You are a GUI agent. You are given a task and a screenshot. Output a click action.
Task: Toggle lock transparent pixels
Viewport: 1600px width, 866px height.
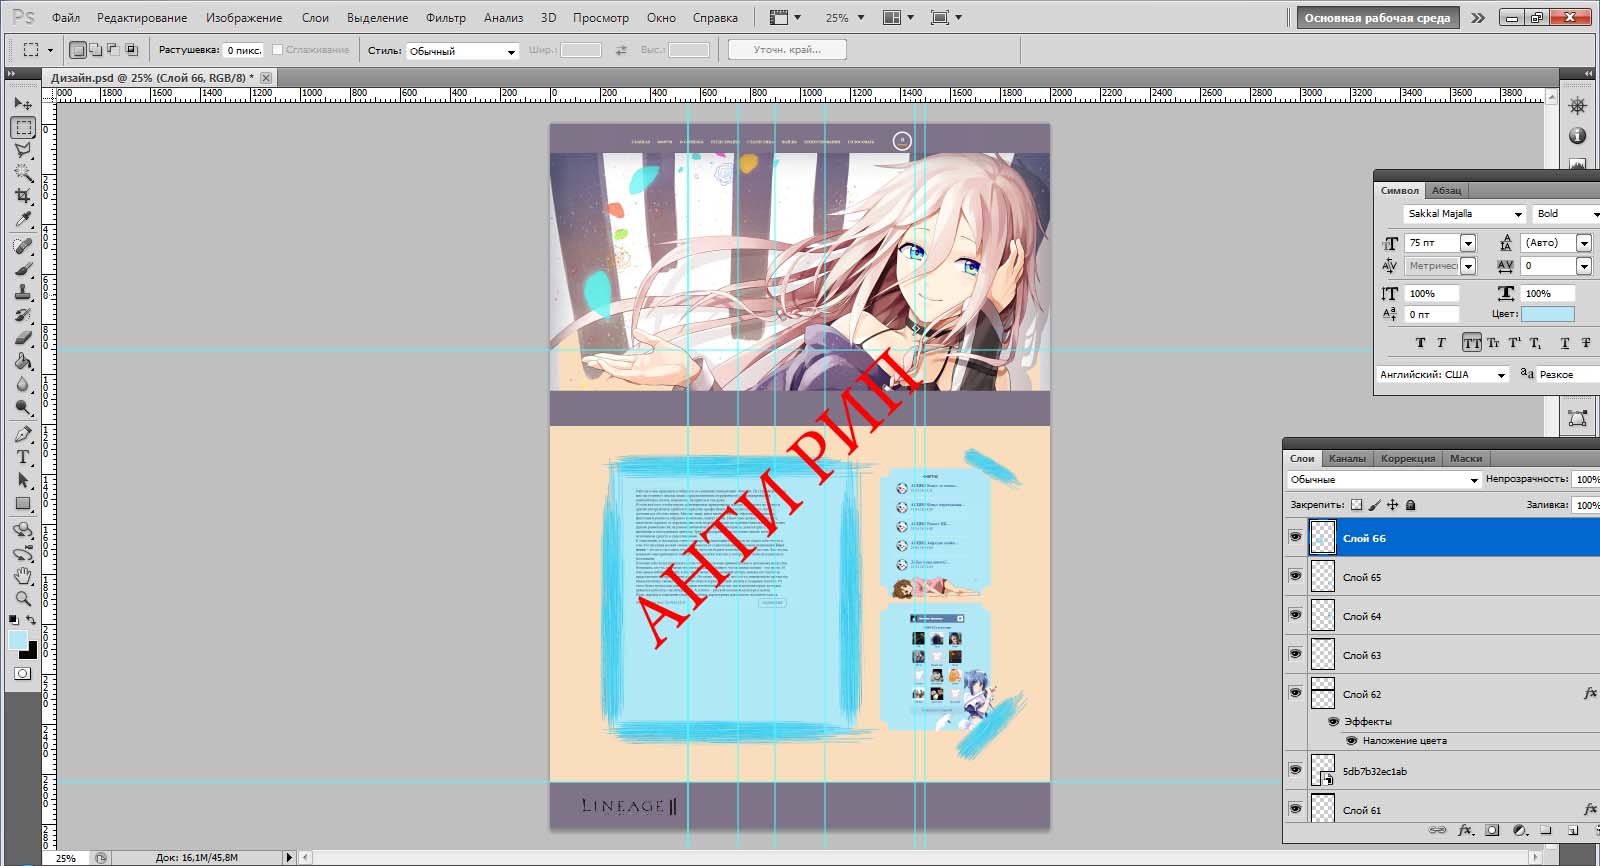pyautogui.click(x=1356, y=505)
